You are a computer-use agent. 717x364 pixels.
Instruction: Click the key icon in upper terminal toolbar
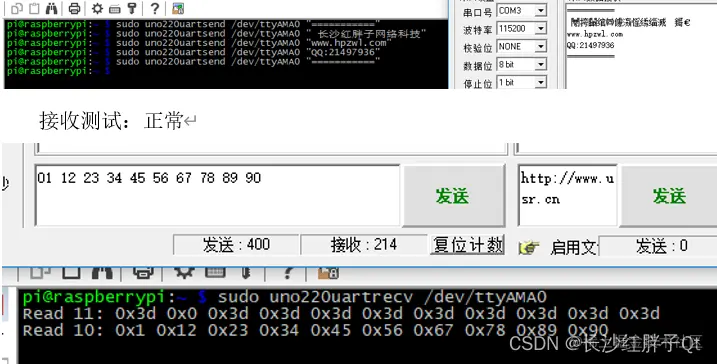click(132, 8)
